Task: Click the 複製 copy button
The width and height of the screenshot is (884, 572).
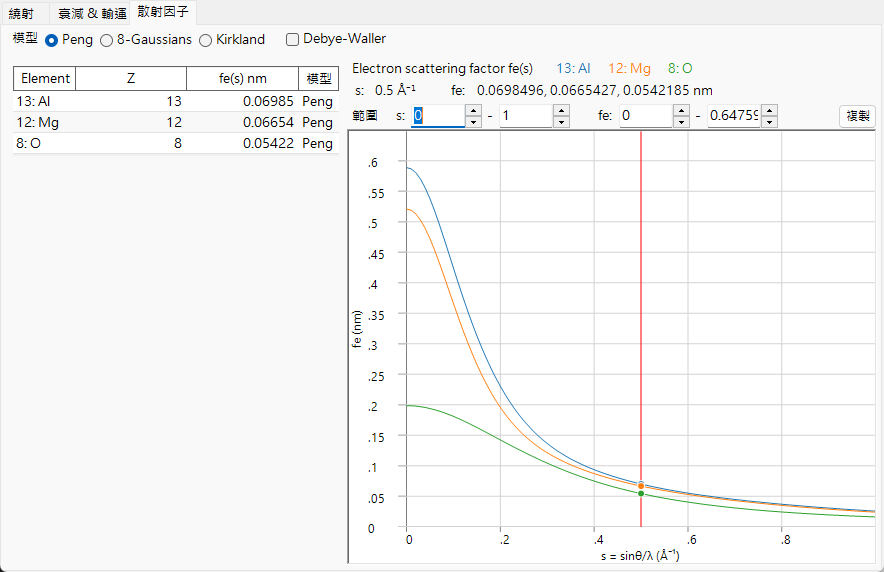Action: tap(858, 116)
